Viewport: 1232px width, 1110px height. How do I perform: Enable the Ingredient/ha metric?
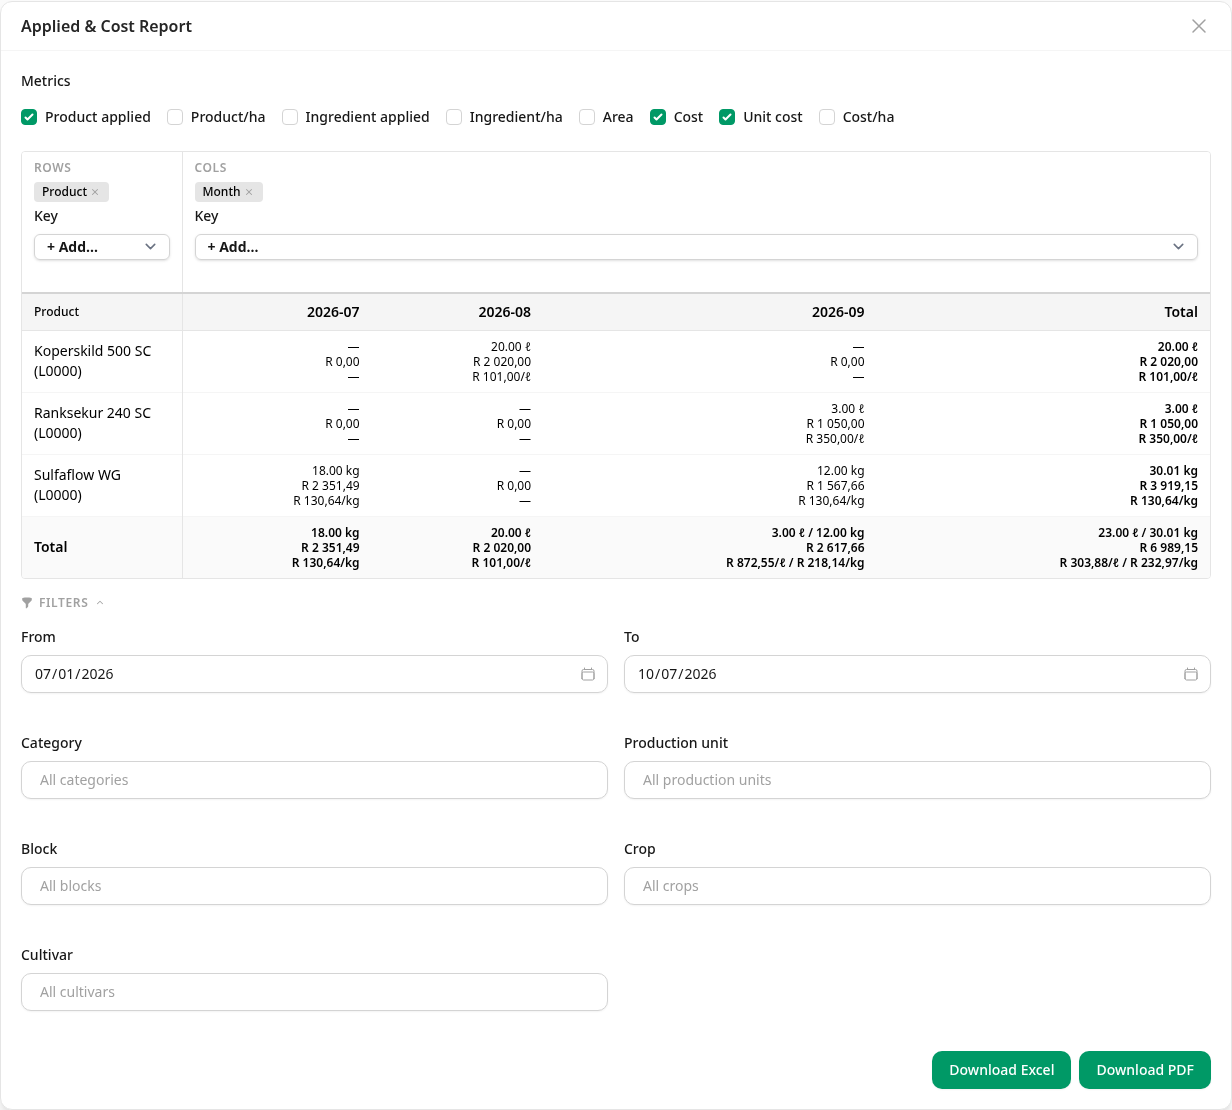pyautogui.click(x=454, y=117)
